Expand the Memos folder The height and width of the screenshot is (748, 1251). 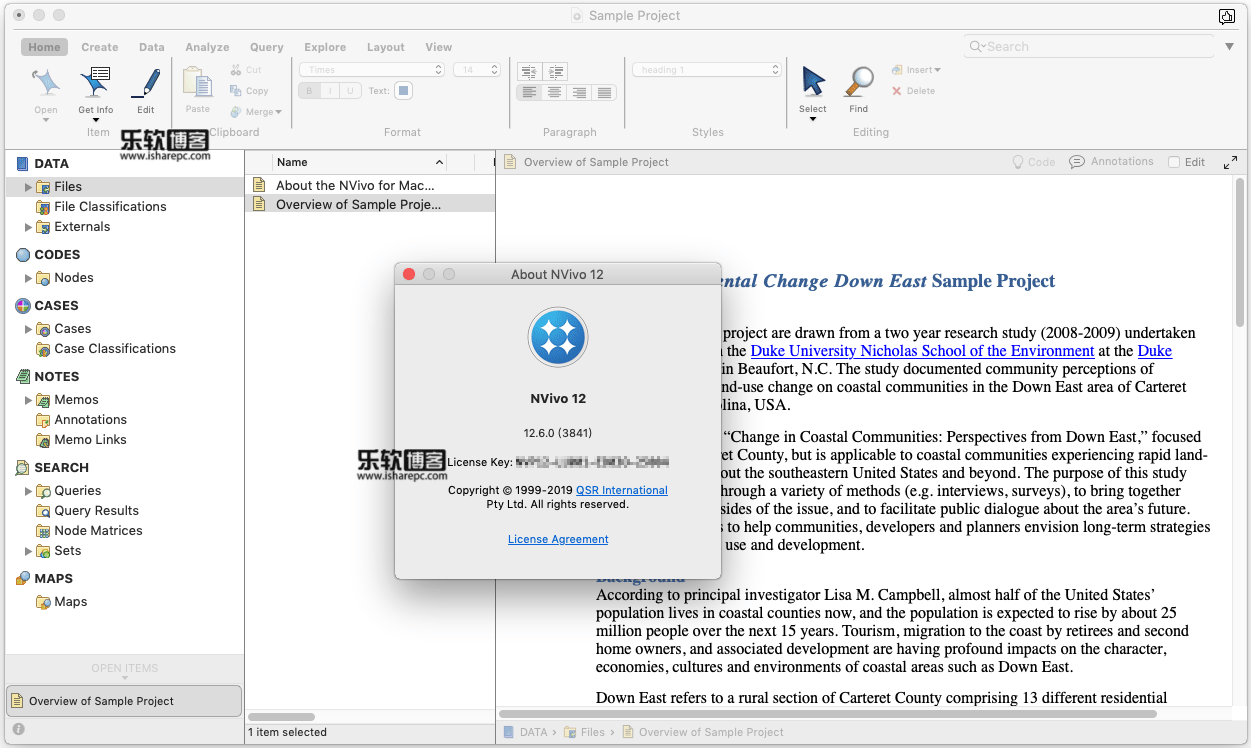point(28,400)
